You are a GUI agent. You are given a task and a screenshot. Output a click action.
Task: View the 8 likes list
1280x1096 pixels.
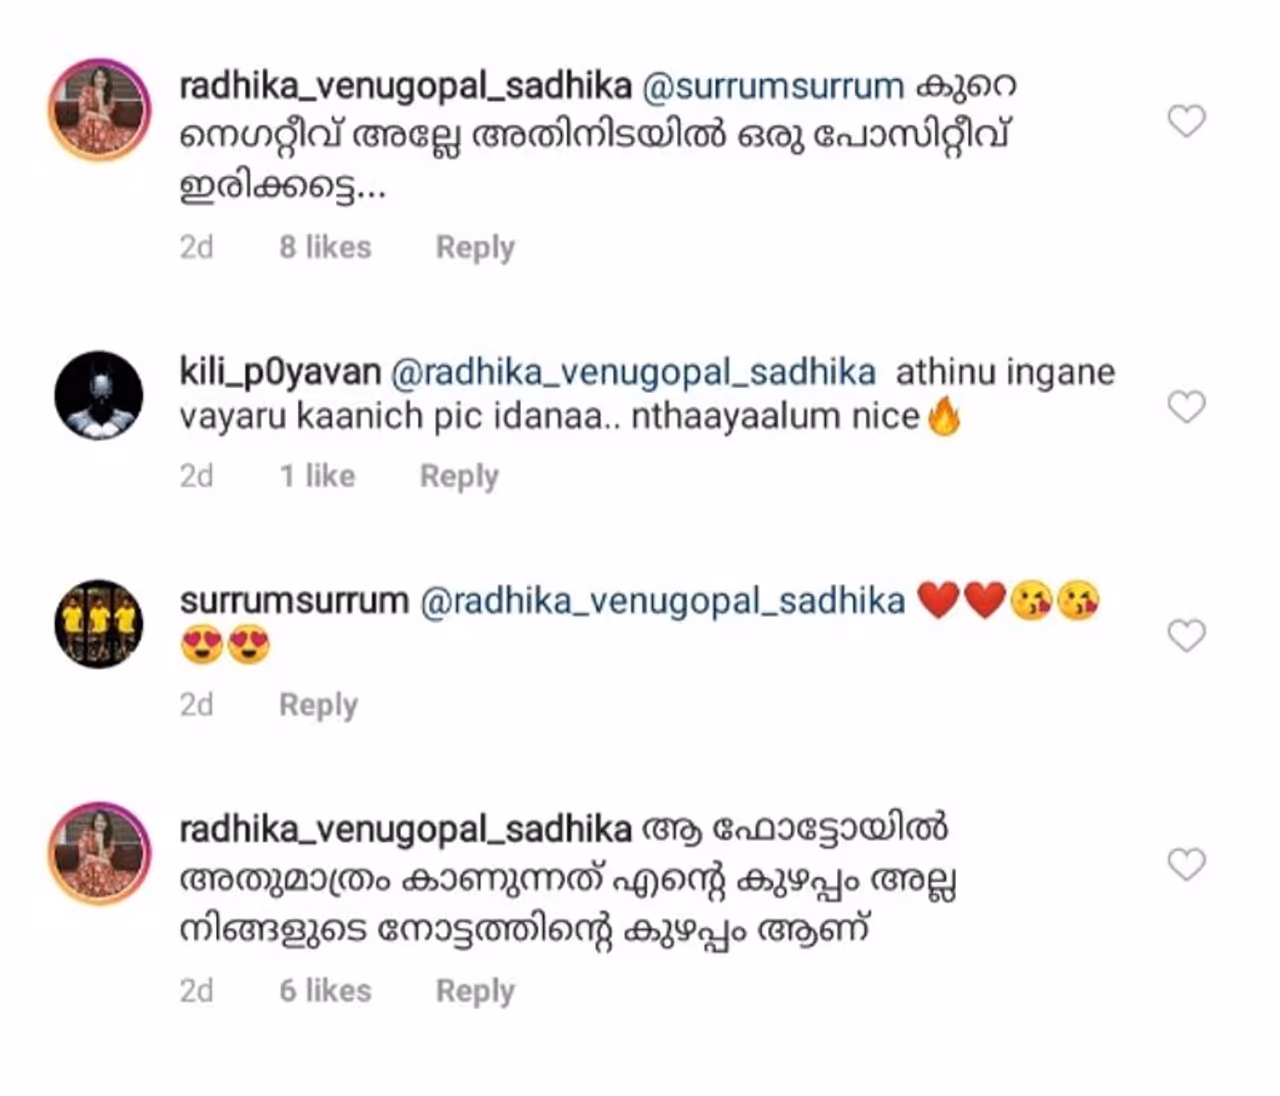coord(325,247)
